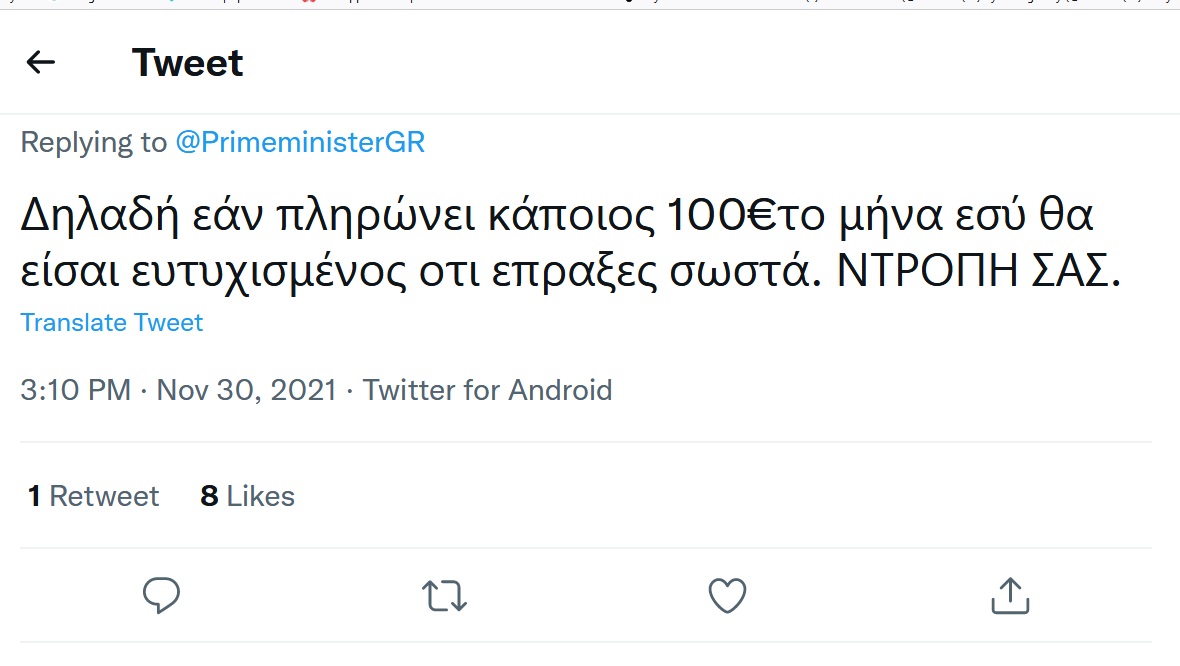Click the share upload icon
1180x666 pixels.
pyautogui.click(x=1010, y=596)
